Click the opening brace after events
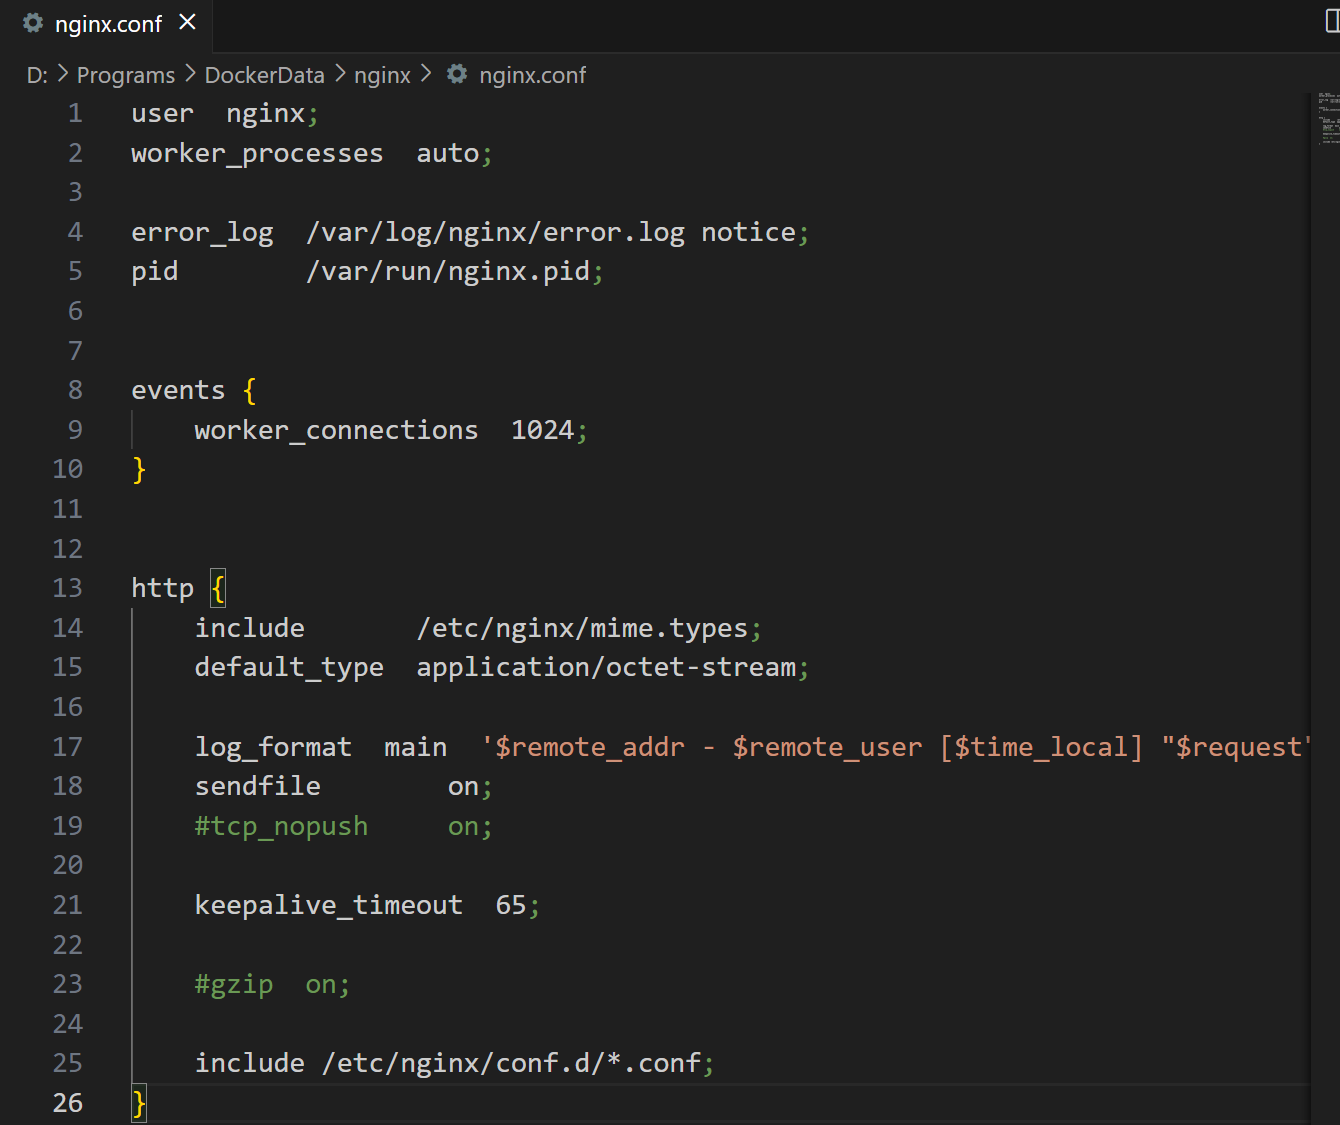 coord(250,391)
